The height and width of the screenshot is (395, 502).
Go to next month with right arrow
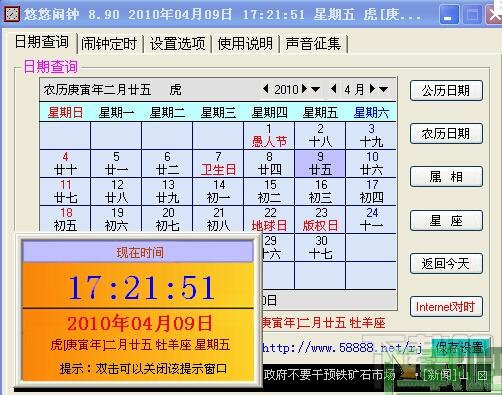(372, 89)
